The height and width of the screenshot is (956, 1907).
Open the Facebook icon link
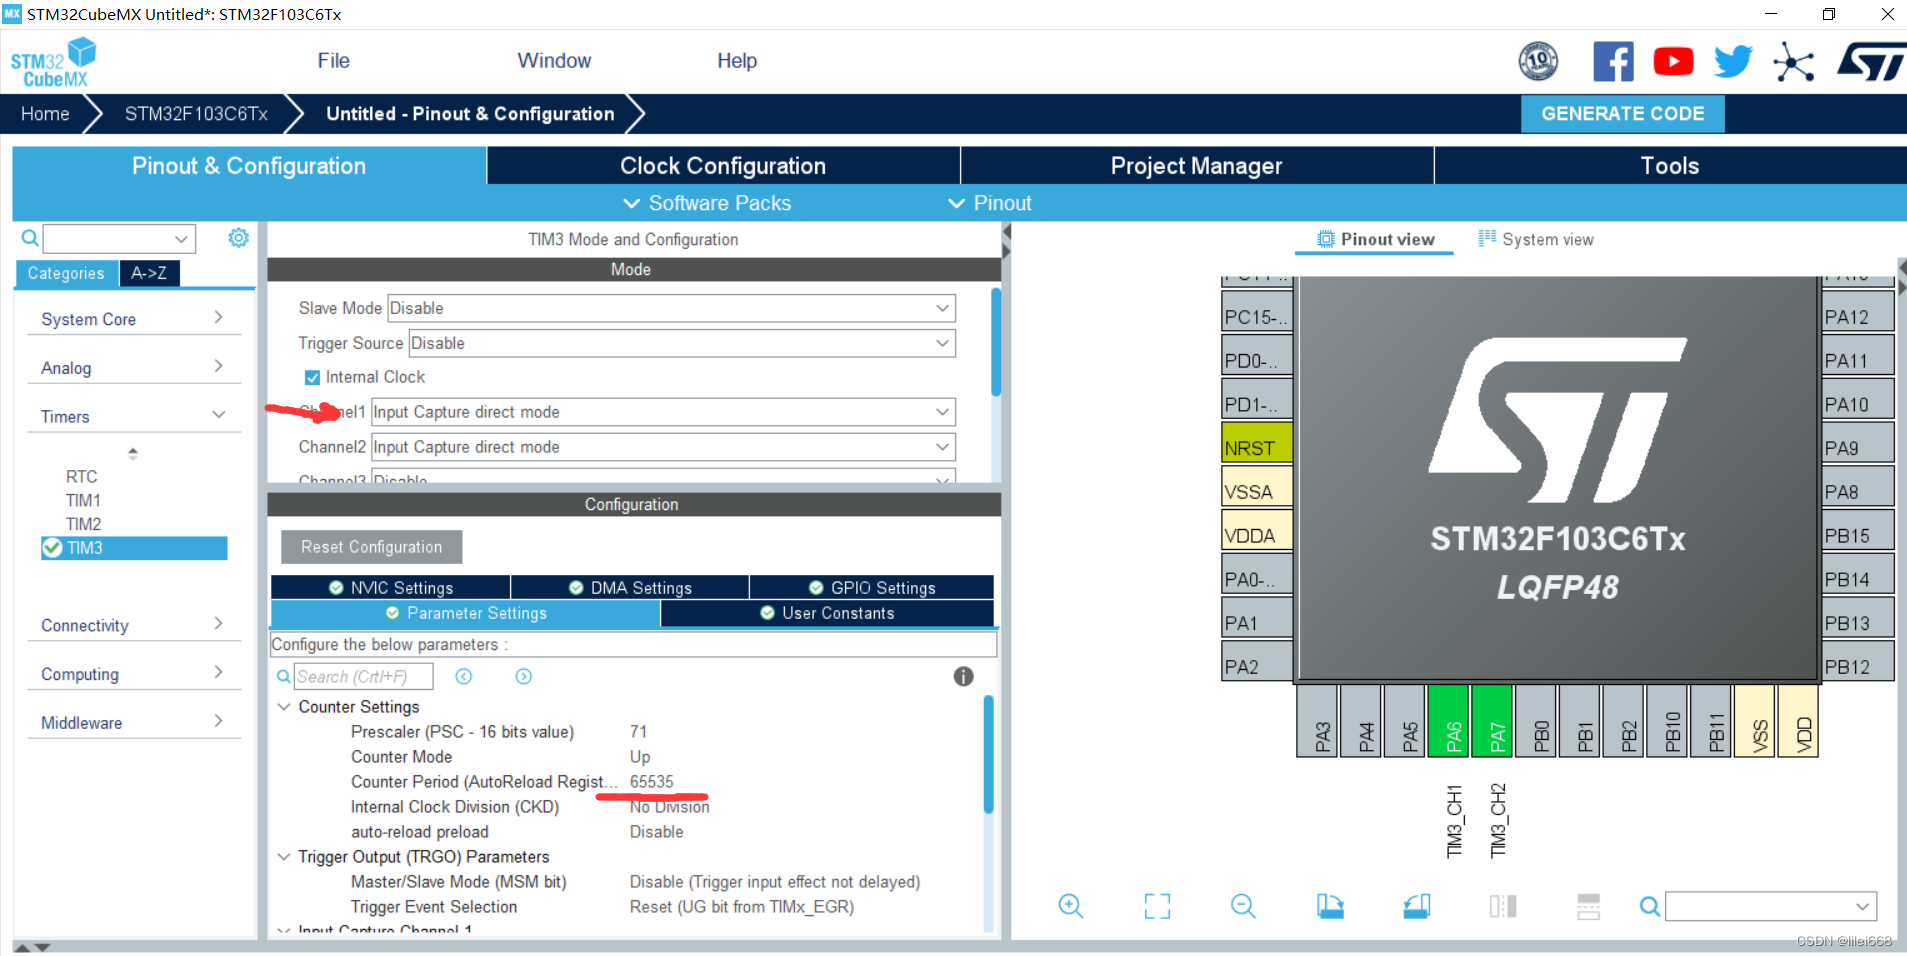pyautogui.click(x=1613, y=62)
